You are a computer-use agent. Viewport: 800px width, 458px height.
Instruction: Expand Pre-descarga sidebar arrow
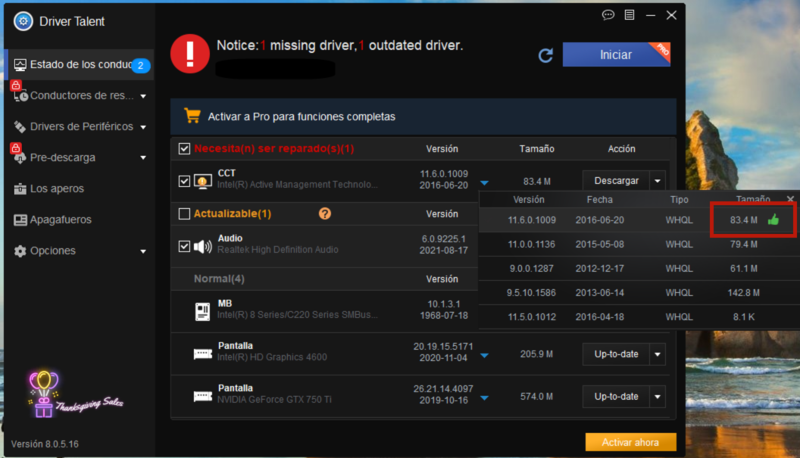[x=143, y=158]
